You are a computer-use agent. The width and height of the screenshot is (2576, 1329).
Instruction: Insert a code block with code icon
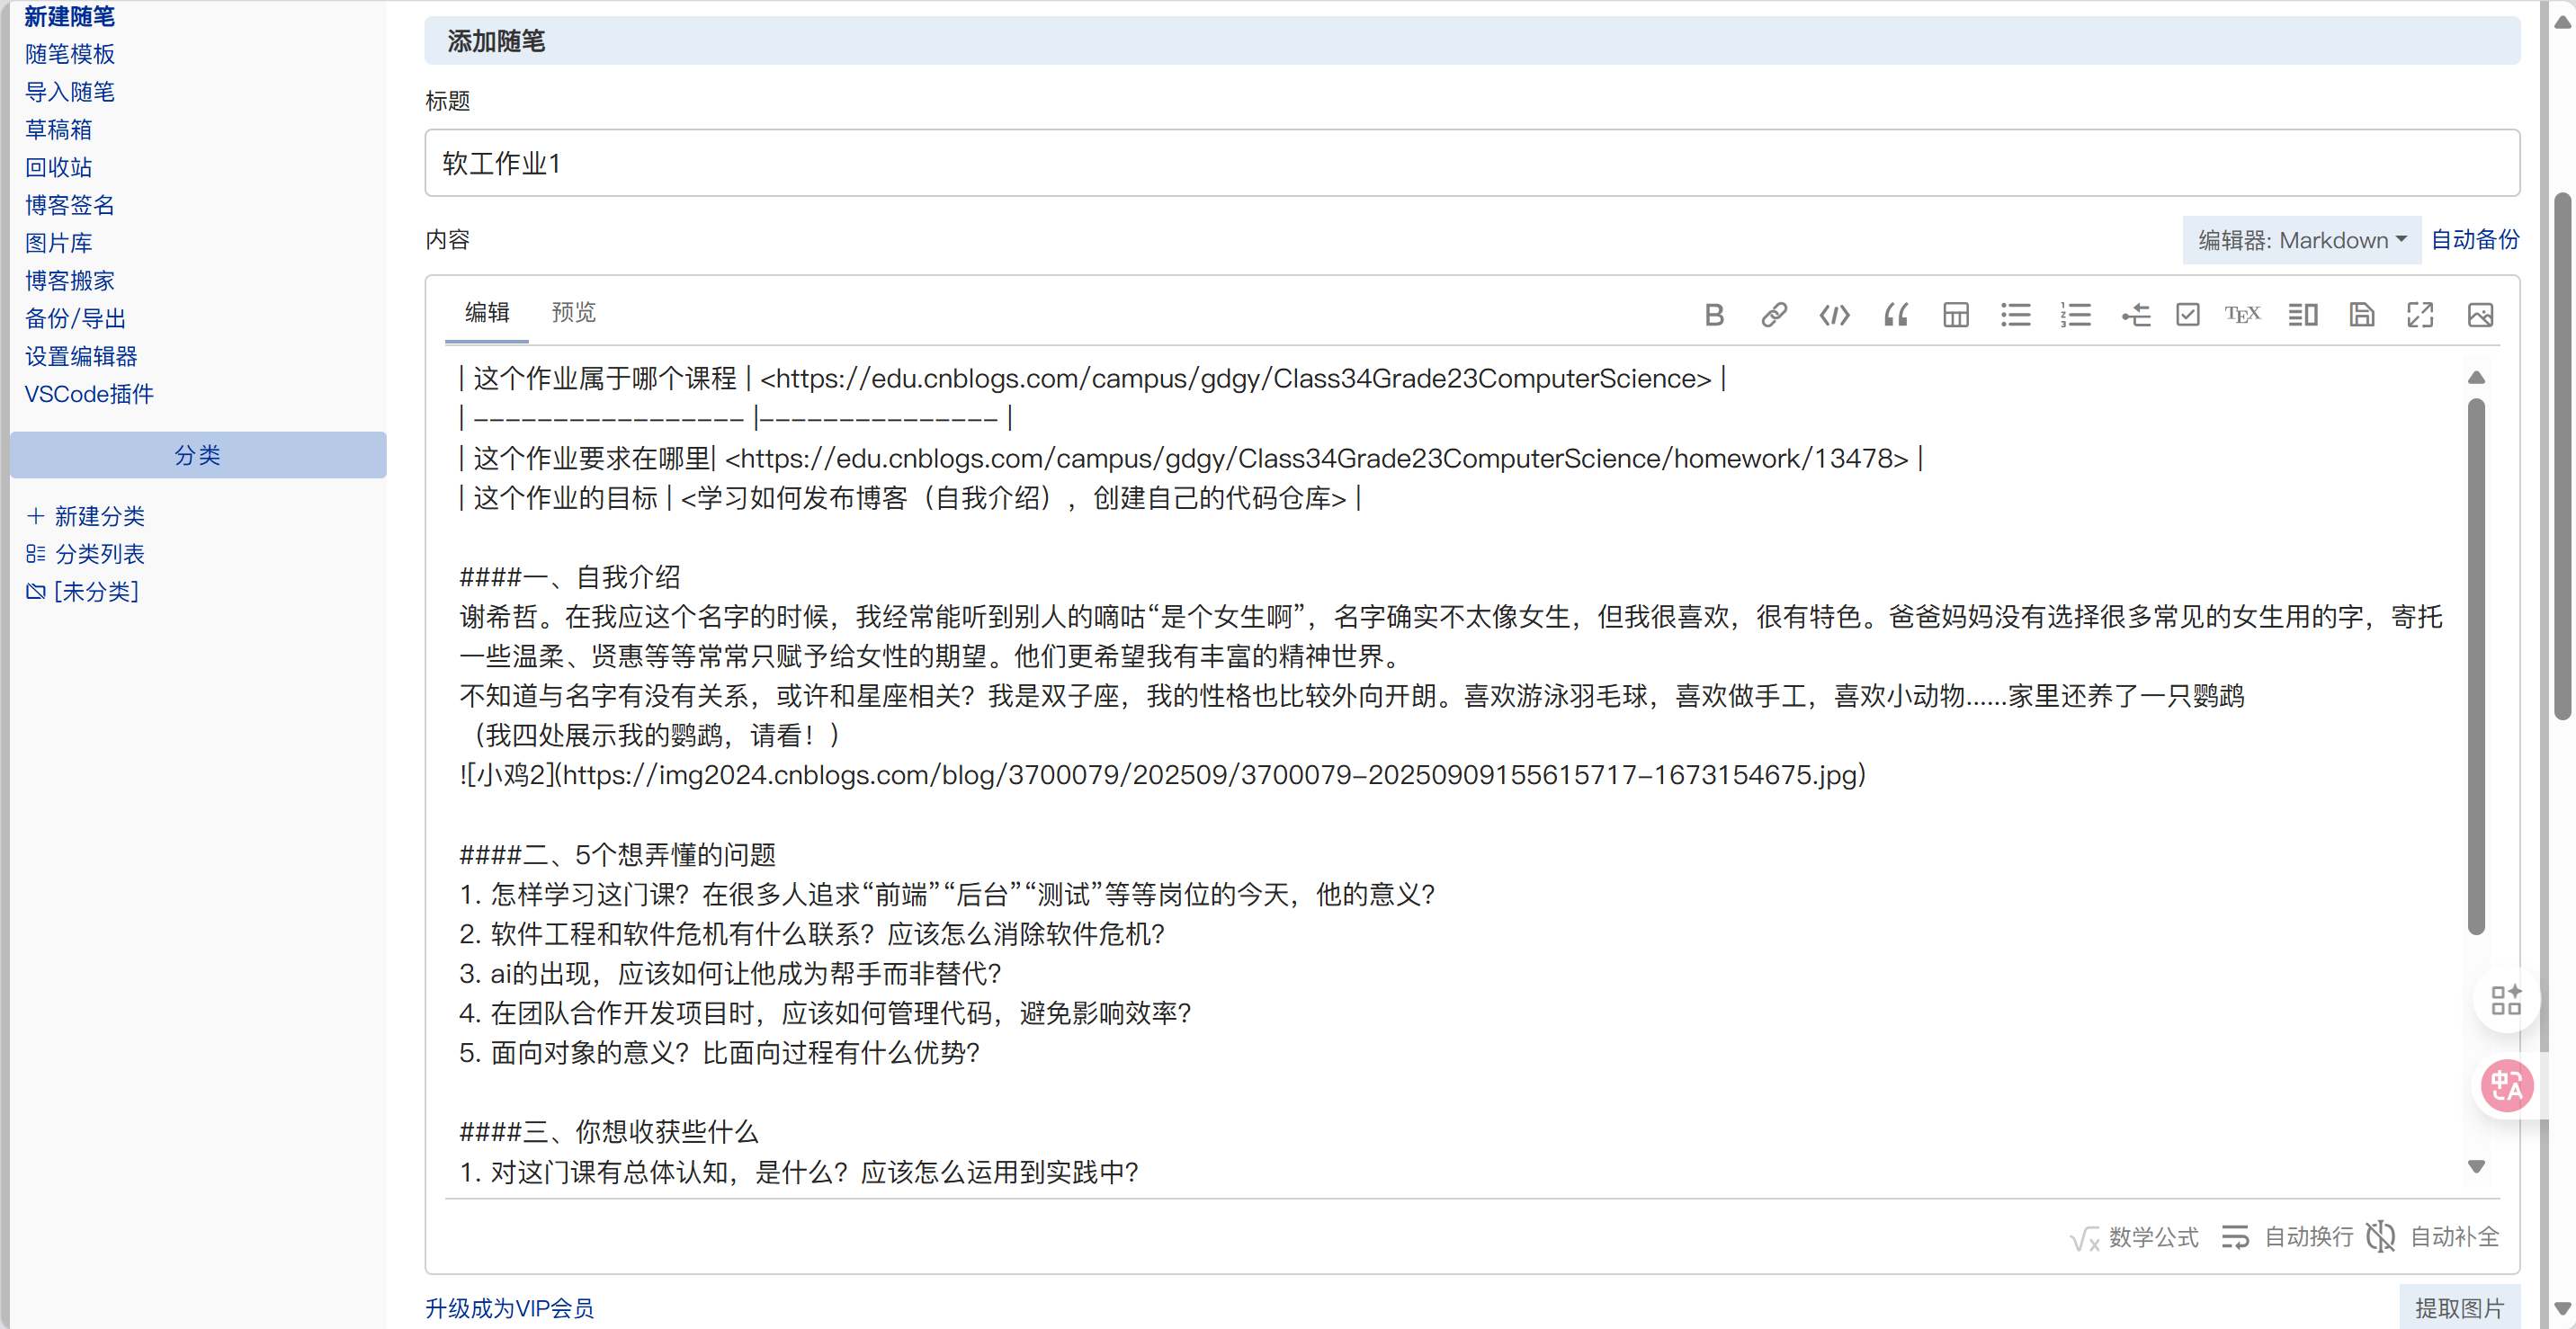coord(1834,315)
